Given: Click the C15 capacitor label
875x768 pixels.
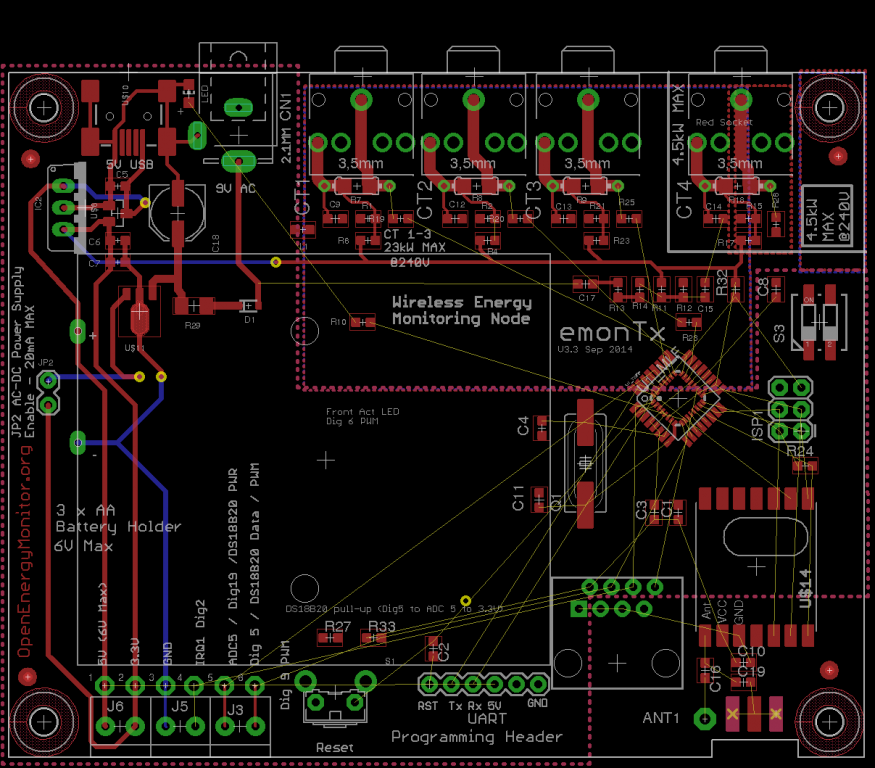Looking at the screenshot, I should 705,309.
